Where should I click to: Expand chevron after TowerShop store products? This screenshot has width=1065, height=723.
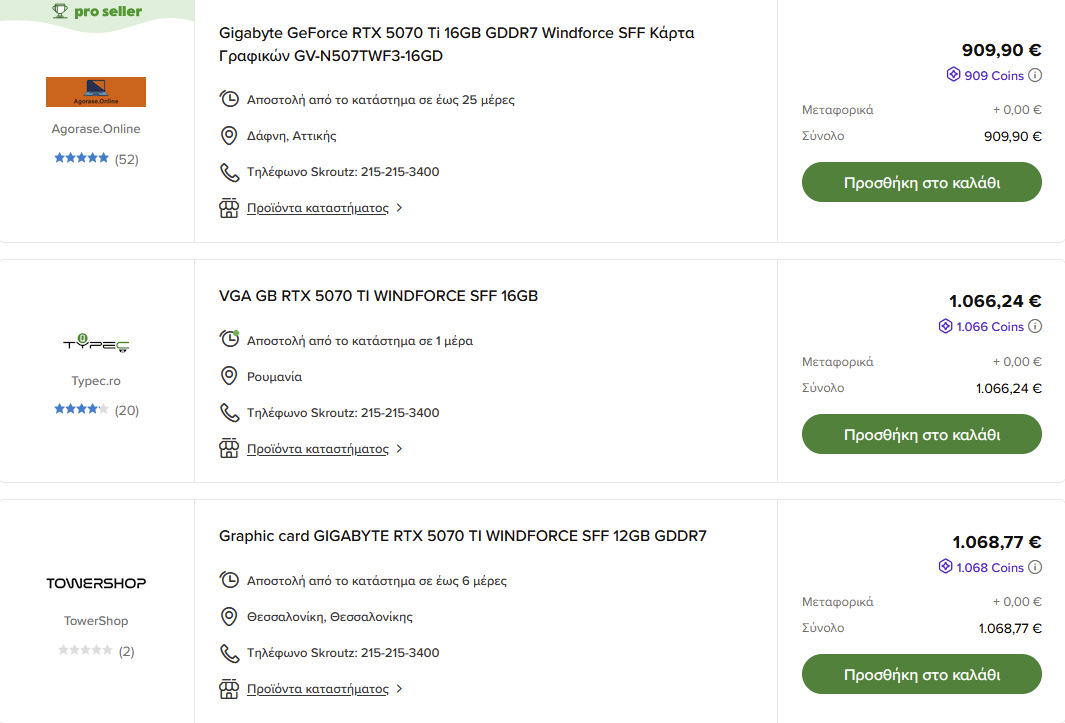pos(399,689)
